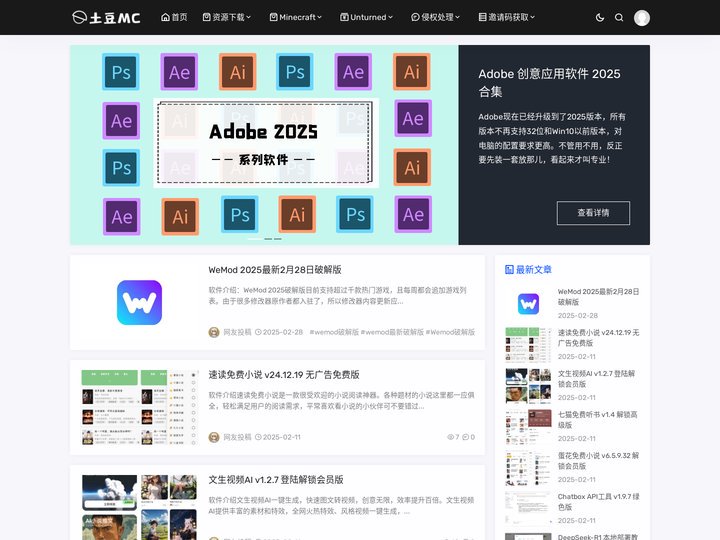
Task: Click the icon beside 侵权处理 menu
Action: [415, 17]
